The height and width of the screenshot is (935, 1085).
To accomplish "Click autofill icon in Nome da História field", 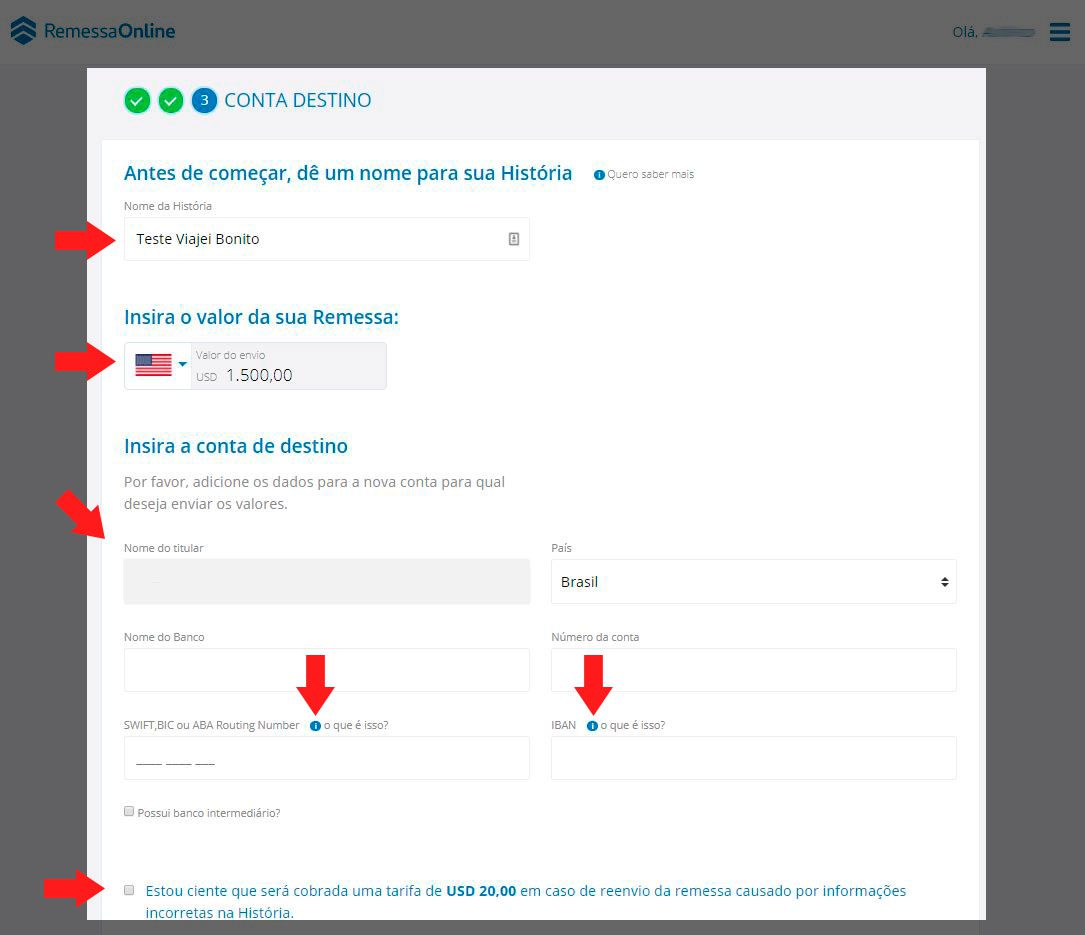I will coord(513,239).
